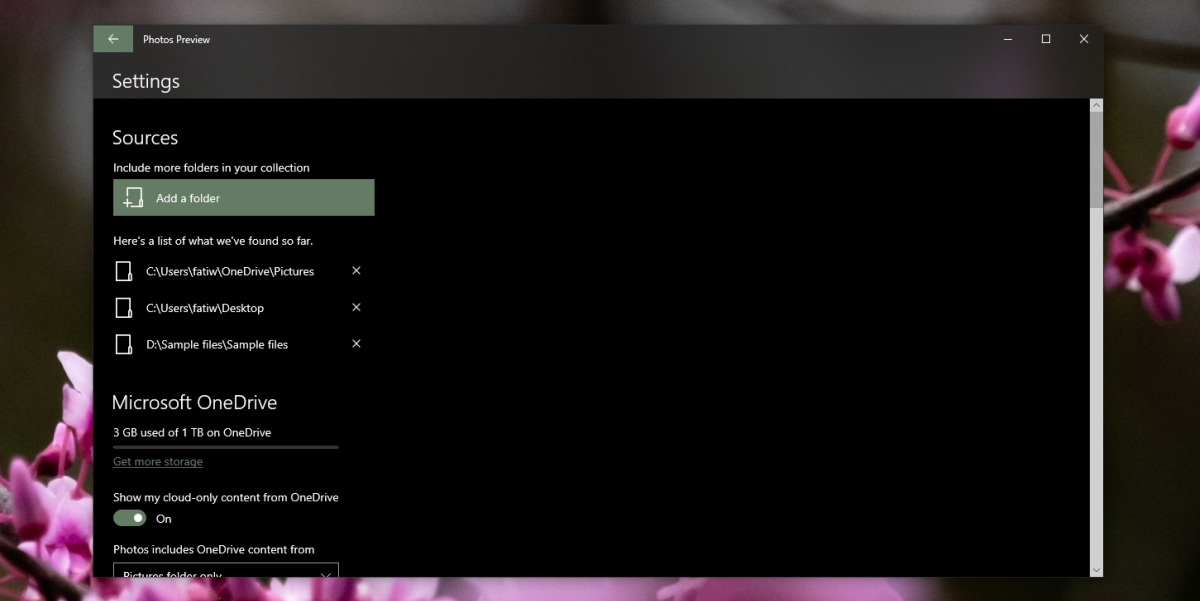Click the folder icon beside D:\Sample files

pyautogui.click(x=124, y=344)
